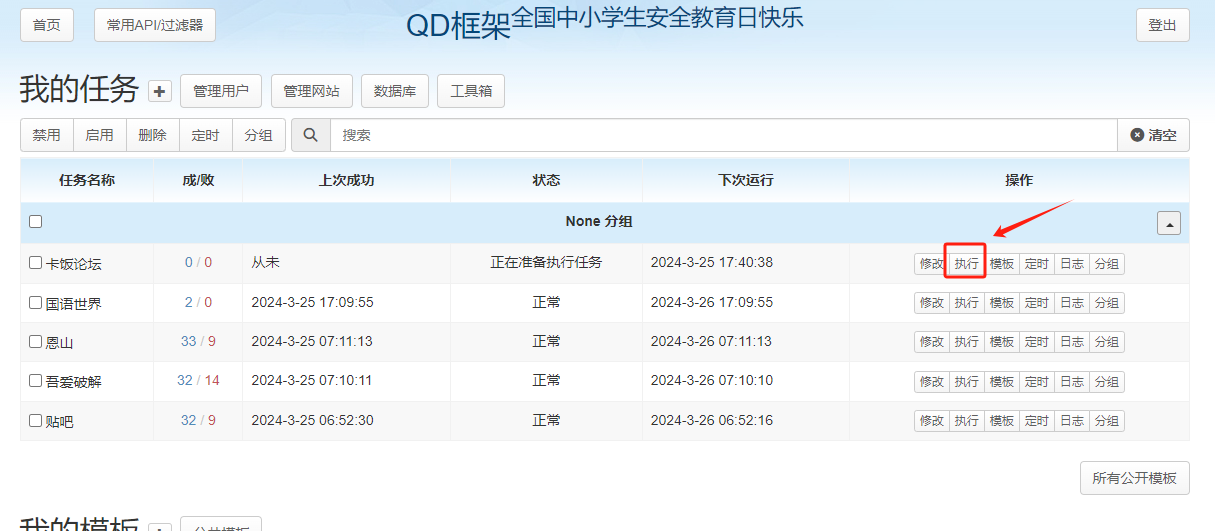Click the 清空 clear search button
The height and width of the screenshot is (531, 1215).
tap(1153, 135)
